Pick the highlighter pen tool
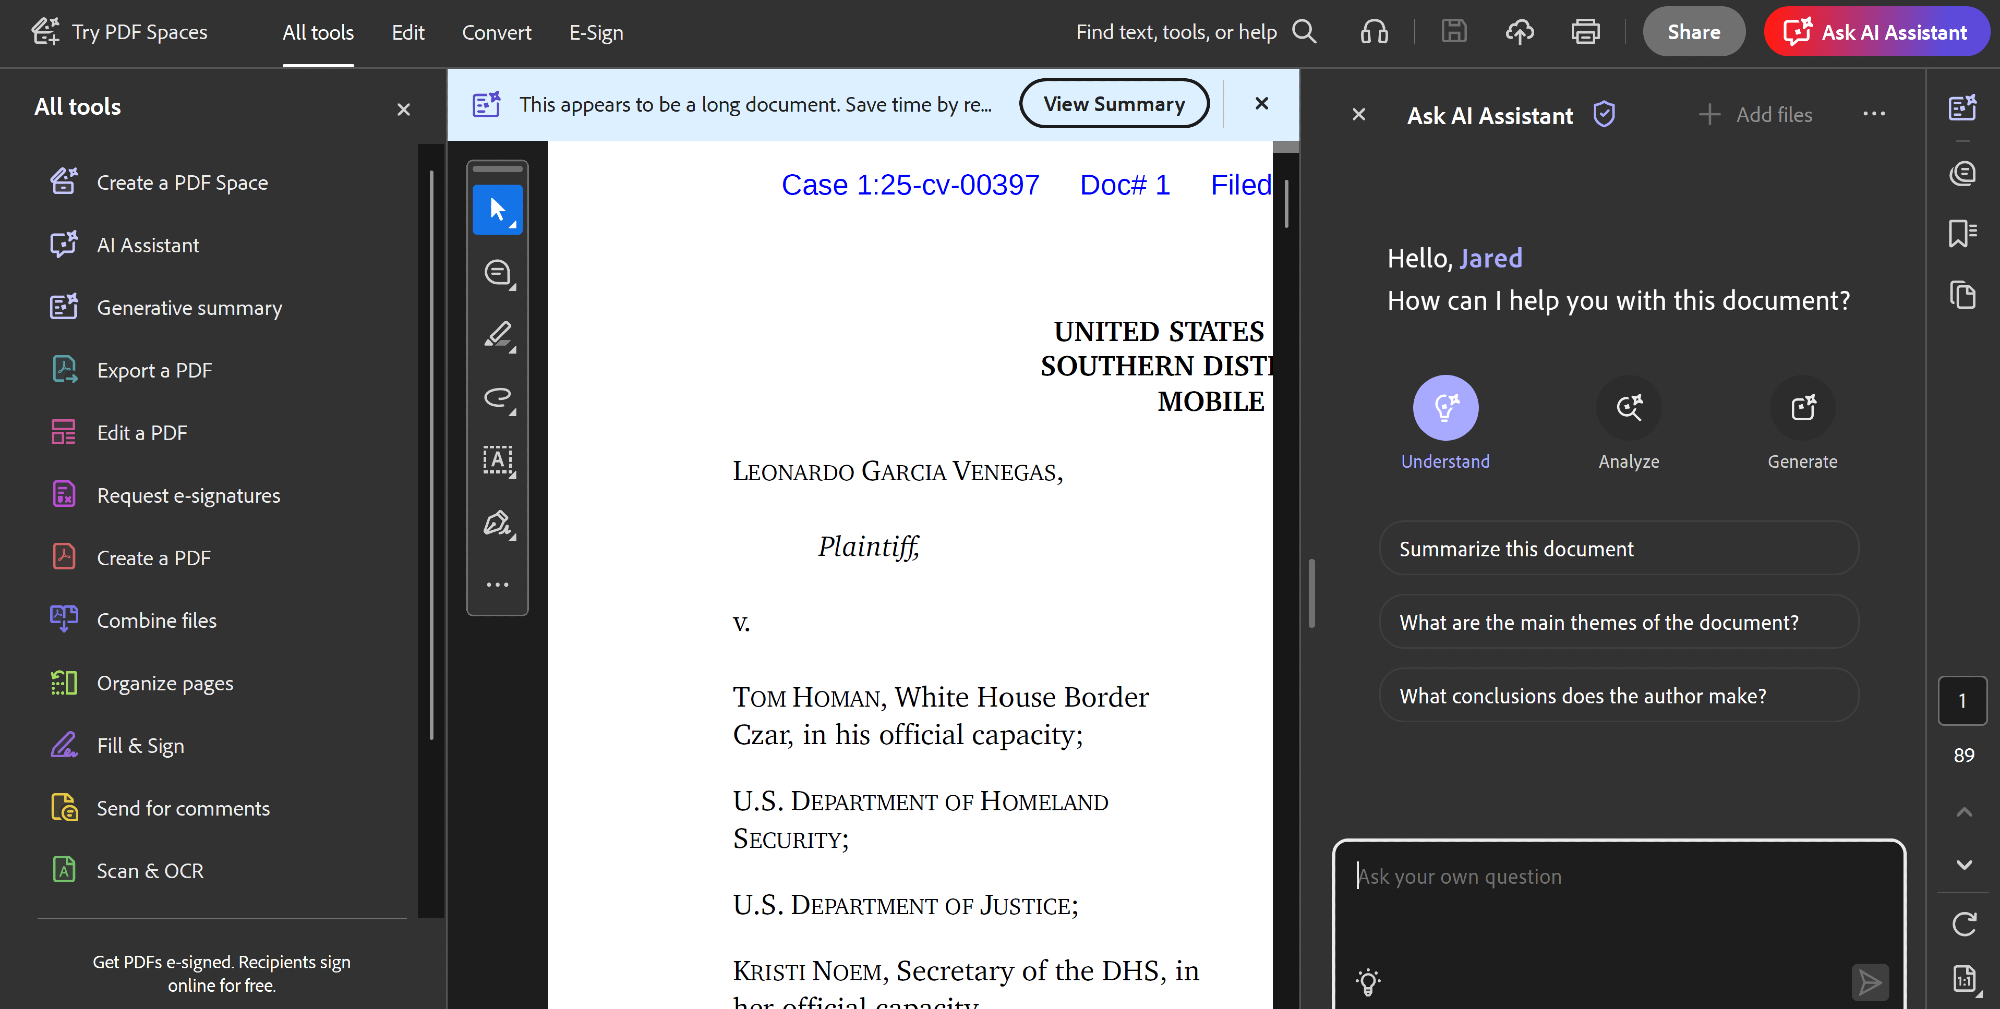 pyautogui.click(x=497, y=335)
